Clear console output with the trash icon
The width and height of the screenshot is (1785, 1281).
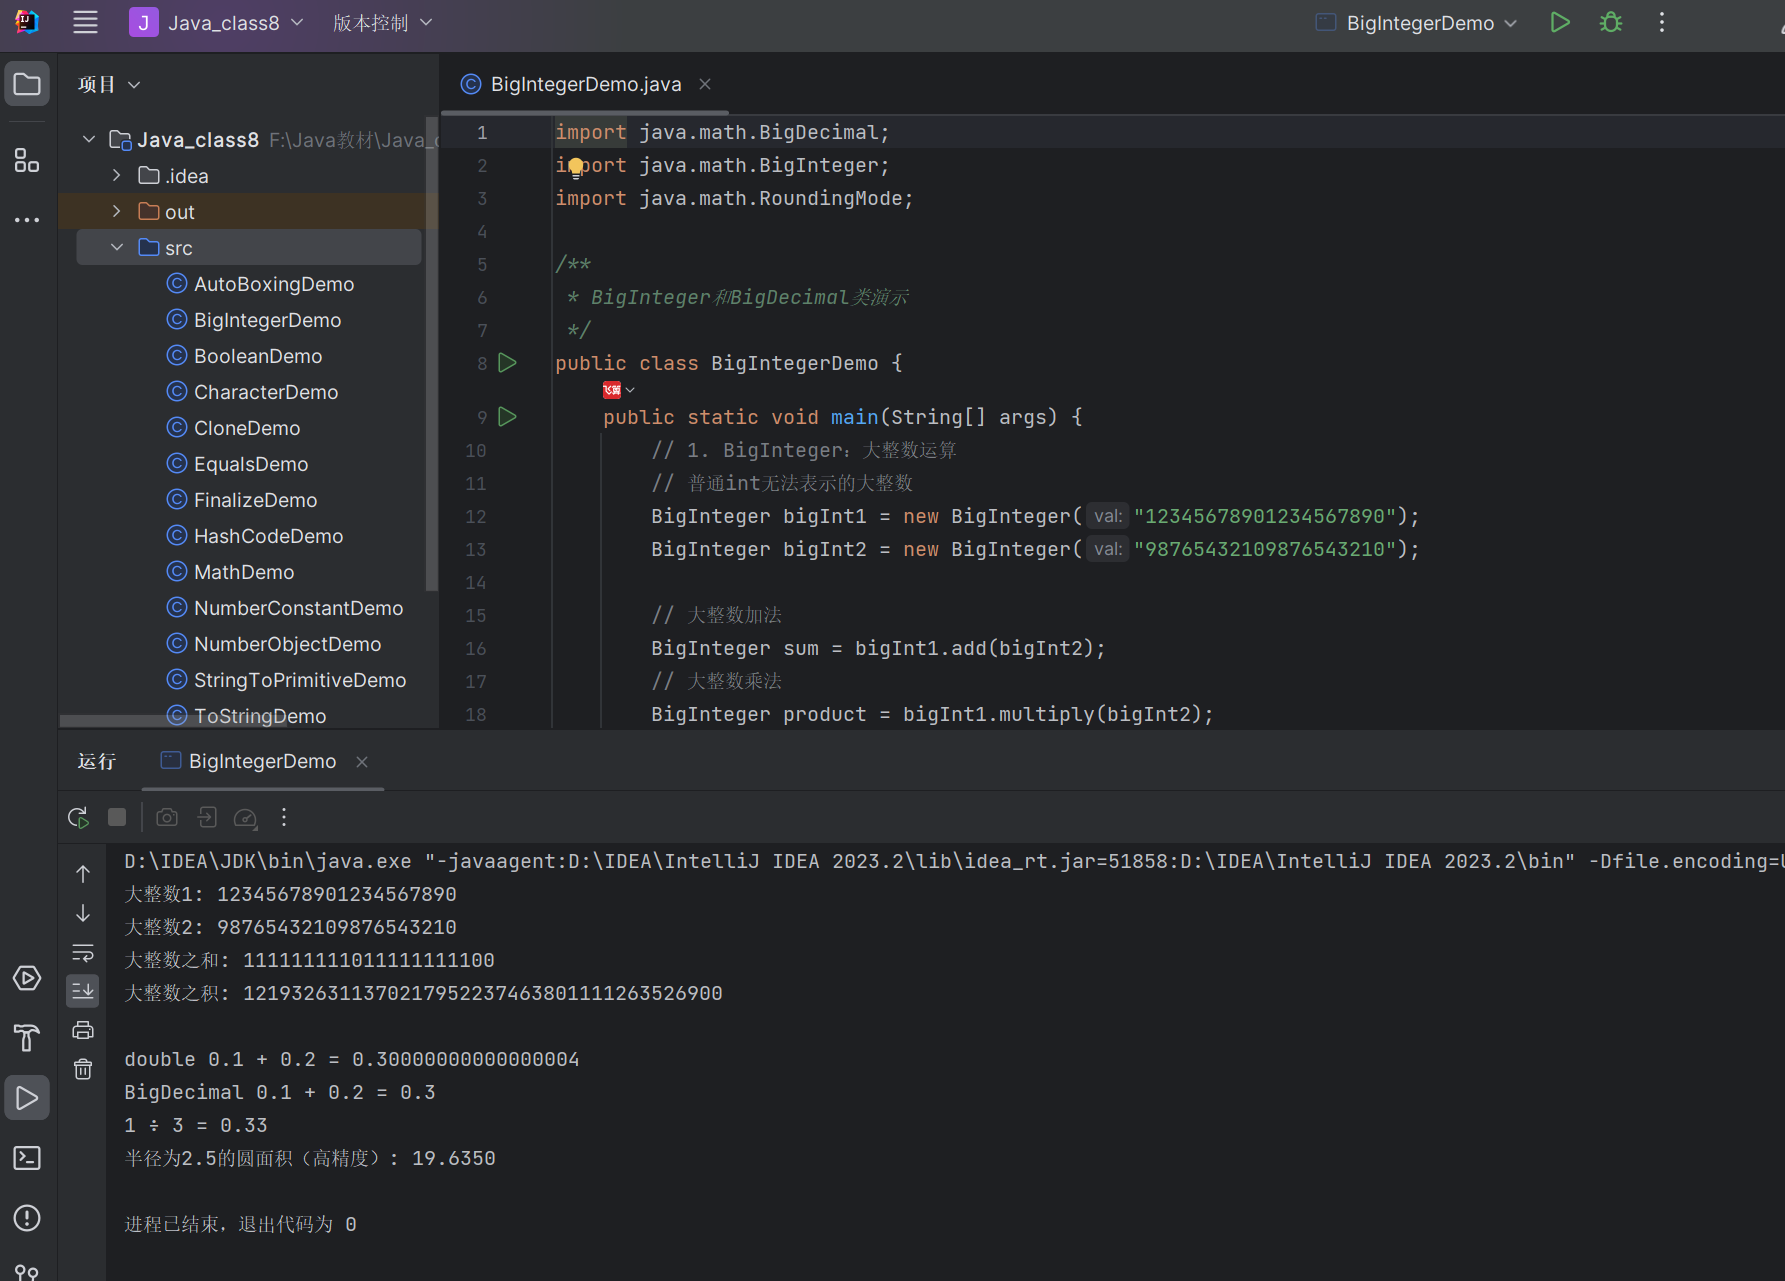tap(83, 1069)
